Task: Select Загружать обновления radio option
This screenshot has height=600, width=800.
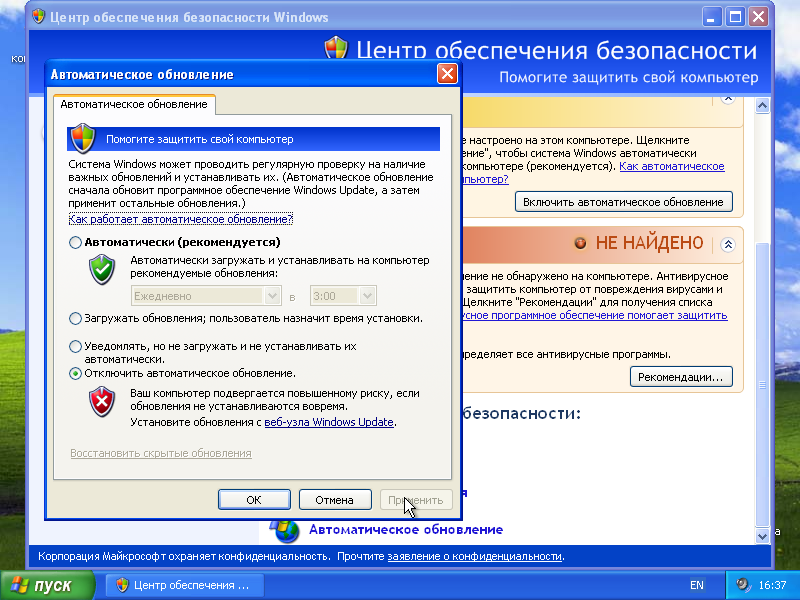Action: [75, 318]
